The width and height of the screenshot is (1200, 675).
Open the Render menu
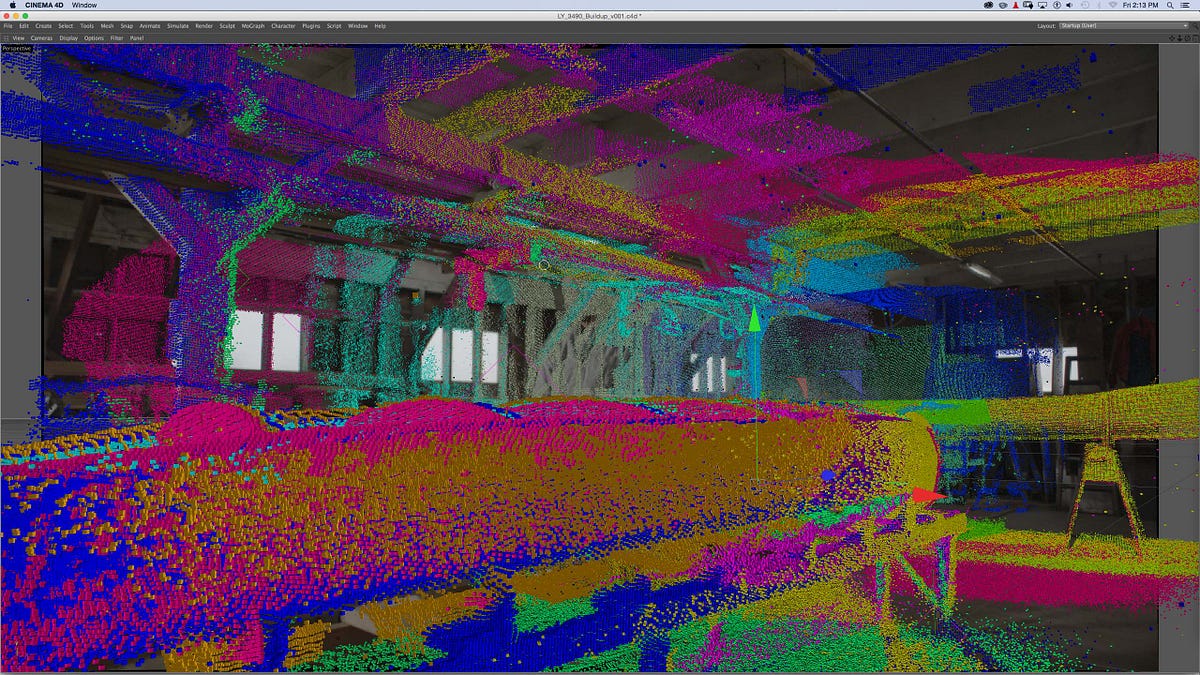(205, 26)
